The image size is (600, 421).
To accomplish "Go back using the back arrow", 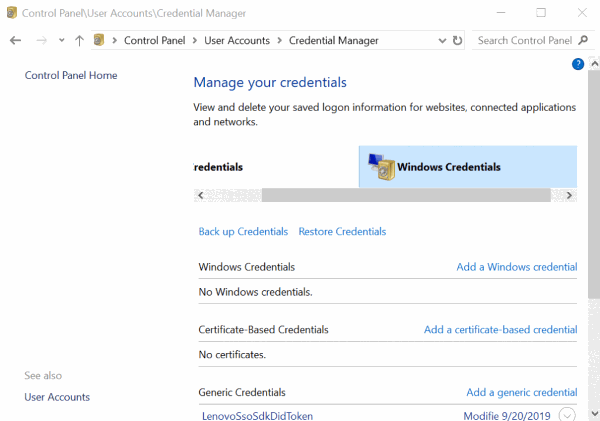I will (15, 41).
